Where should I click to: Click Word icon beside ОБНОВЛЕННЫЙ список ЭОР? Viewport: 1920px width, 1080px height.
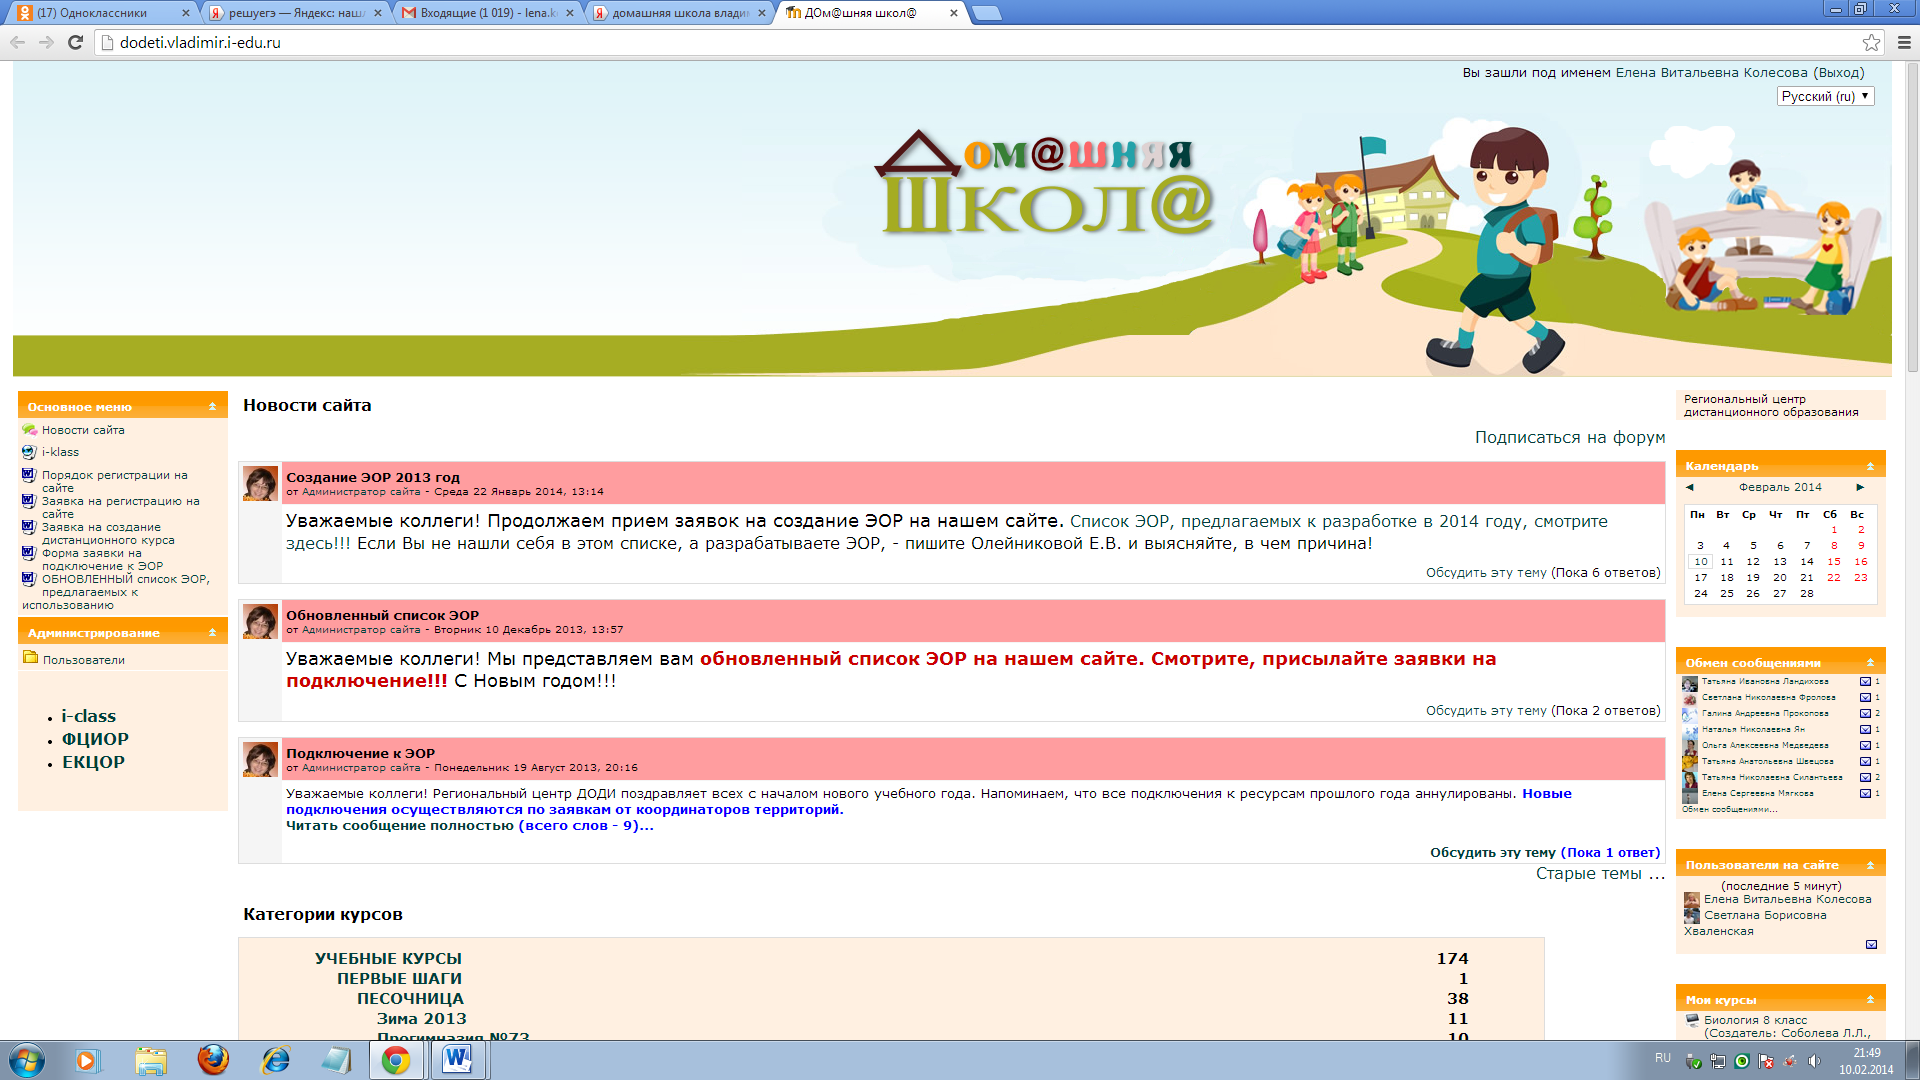[29, 579]
